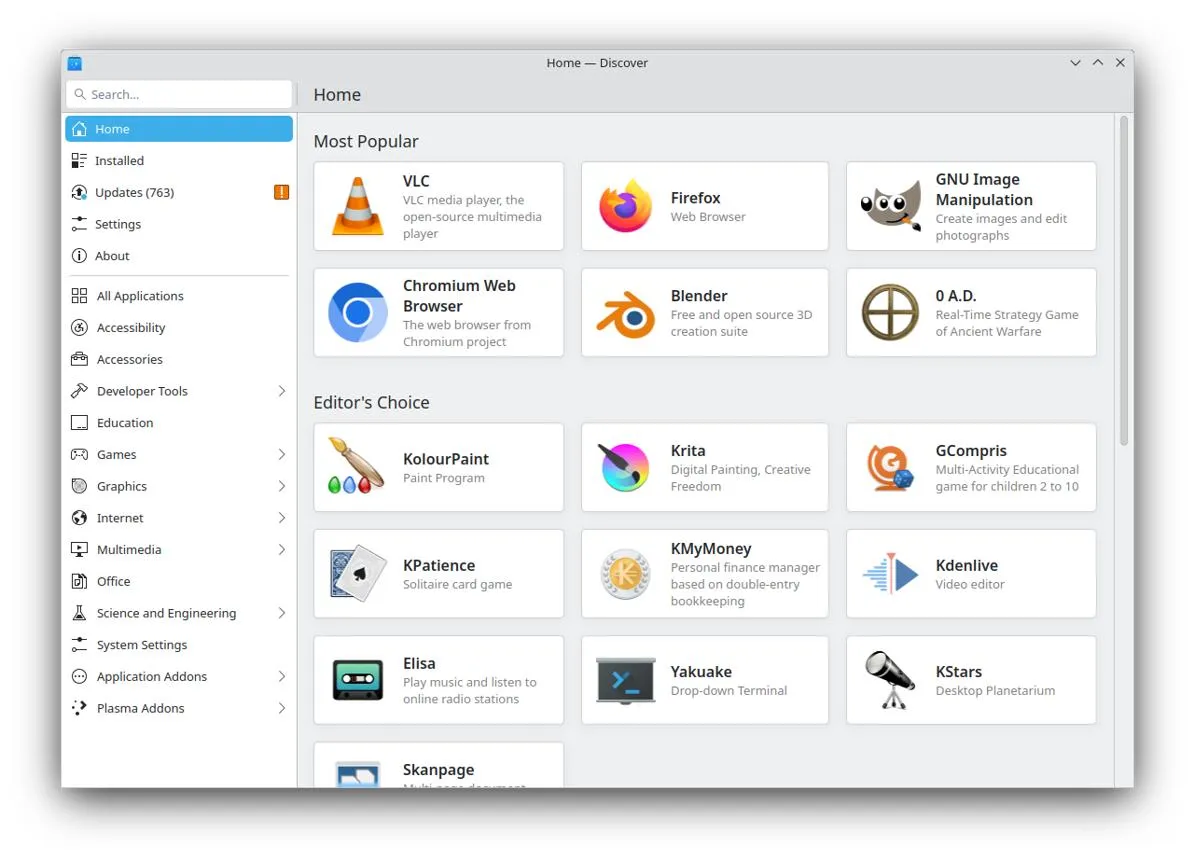Click the Krita app icon
The width and height of the screenshot is (1195, 860).
(x=624, y=467)
